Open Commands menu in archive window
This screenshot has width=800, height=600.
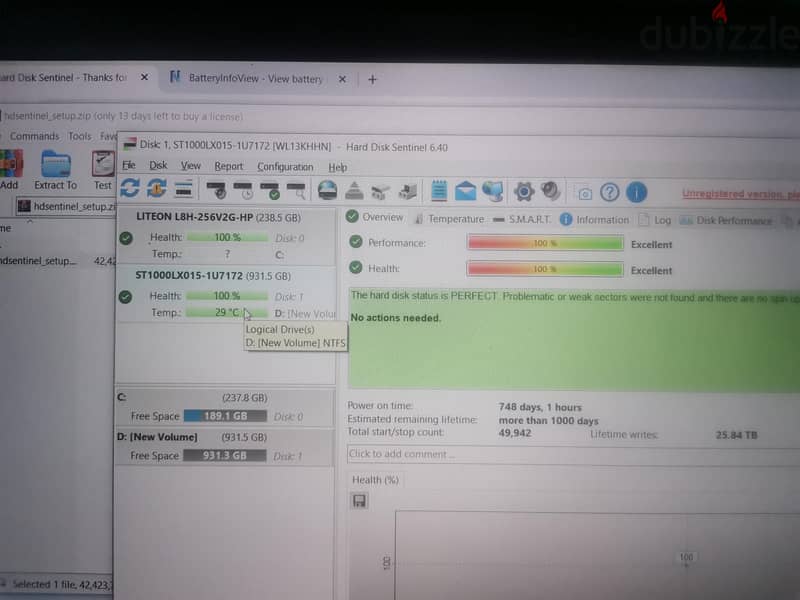34,136
